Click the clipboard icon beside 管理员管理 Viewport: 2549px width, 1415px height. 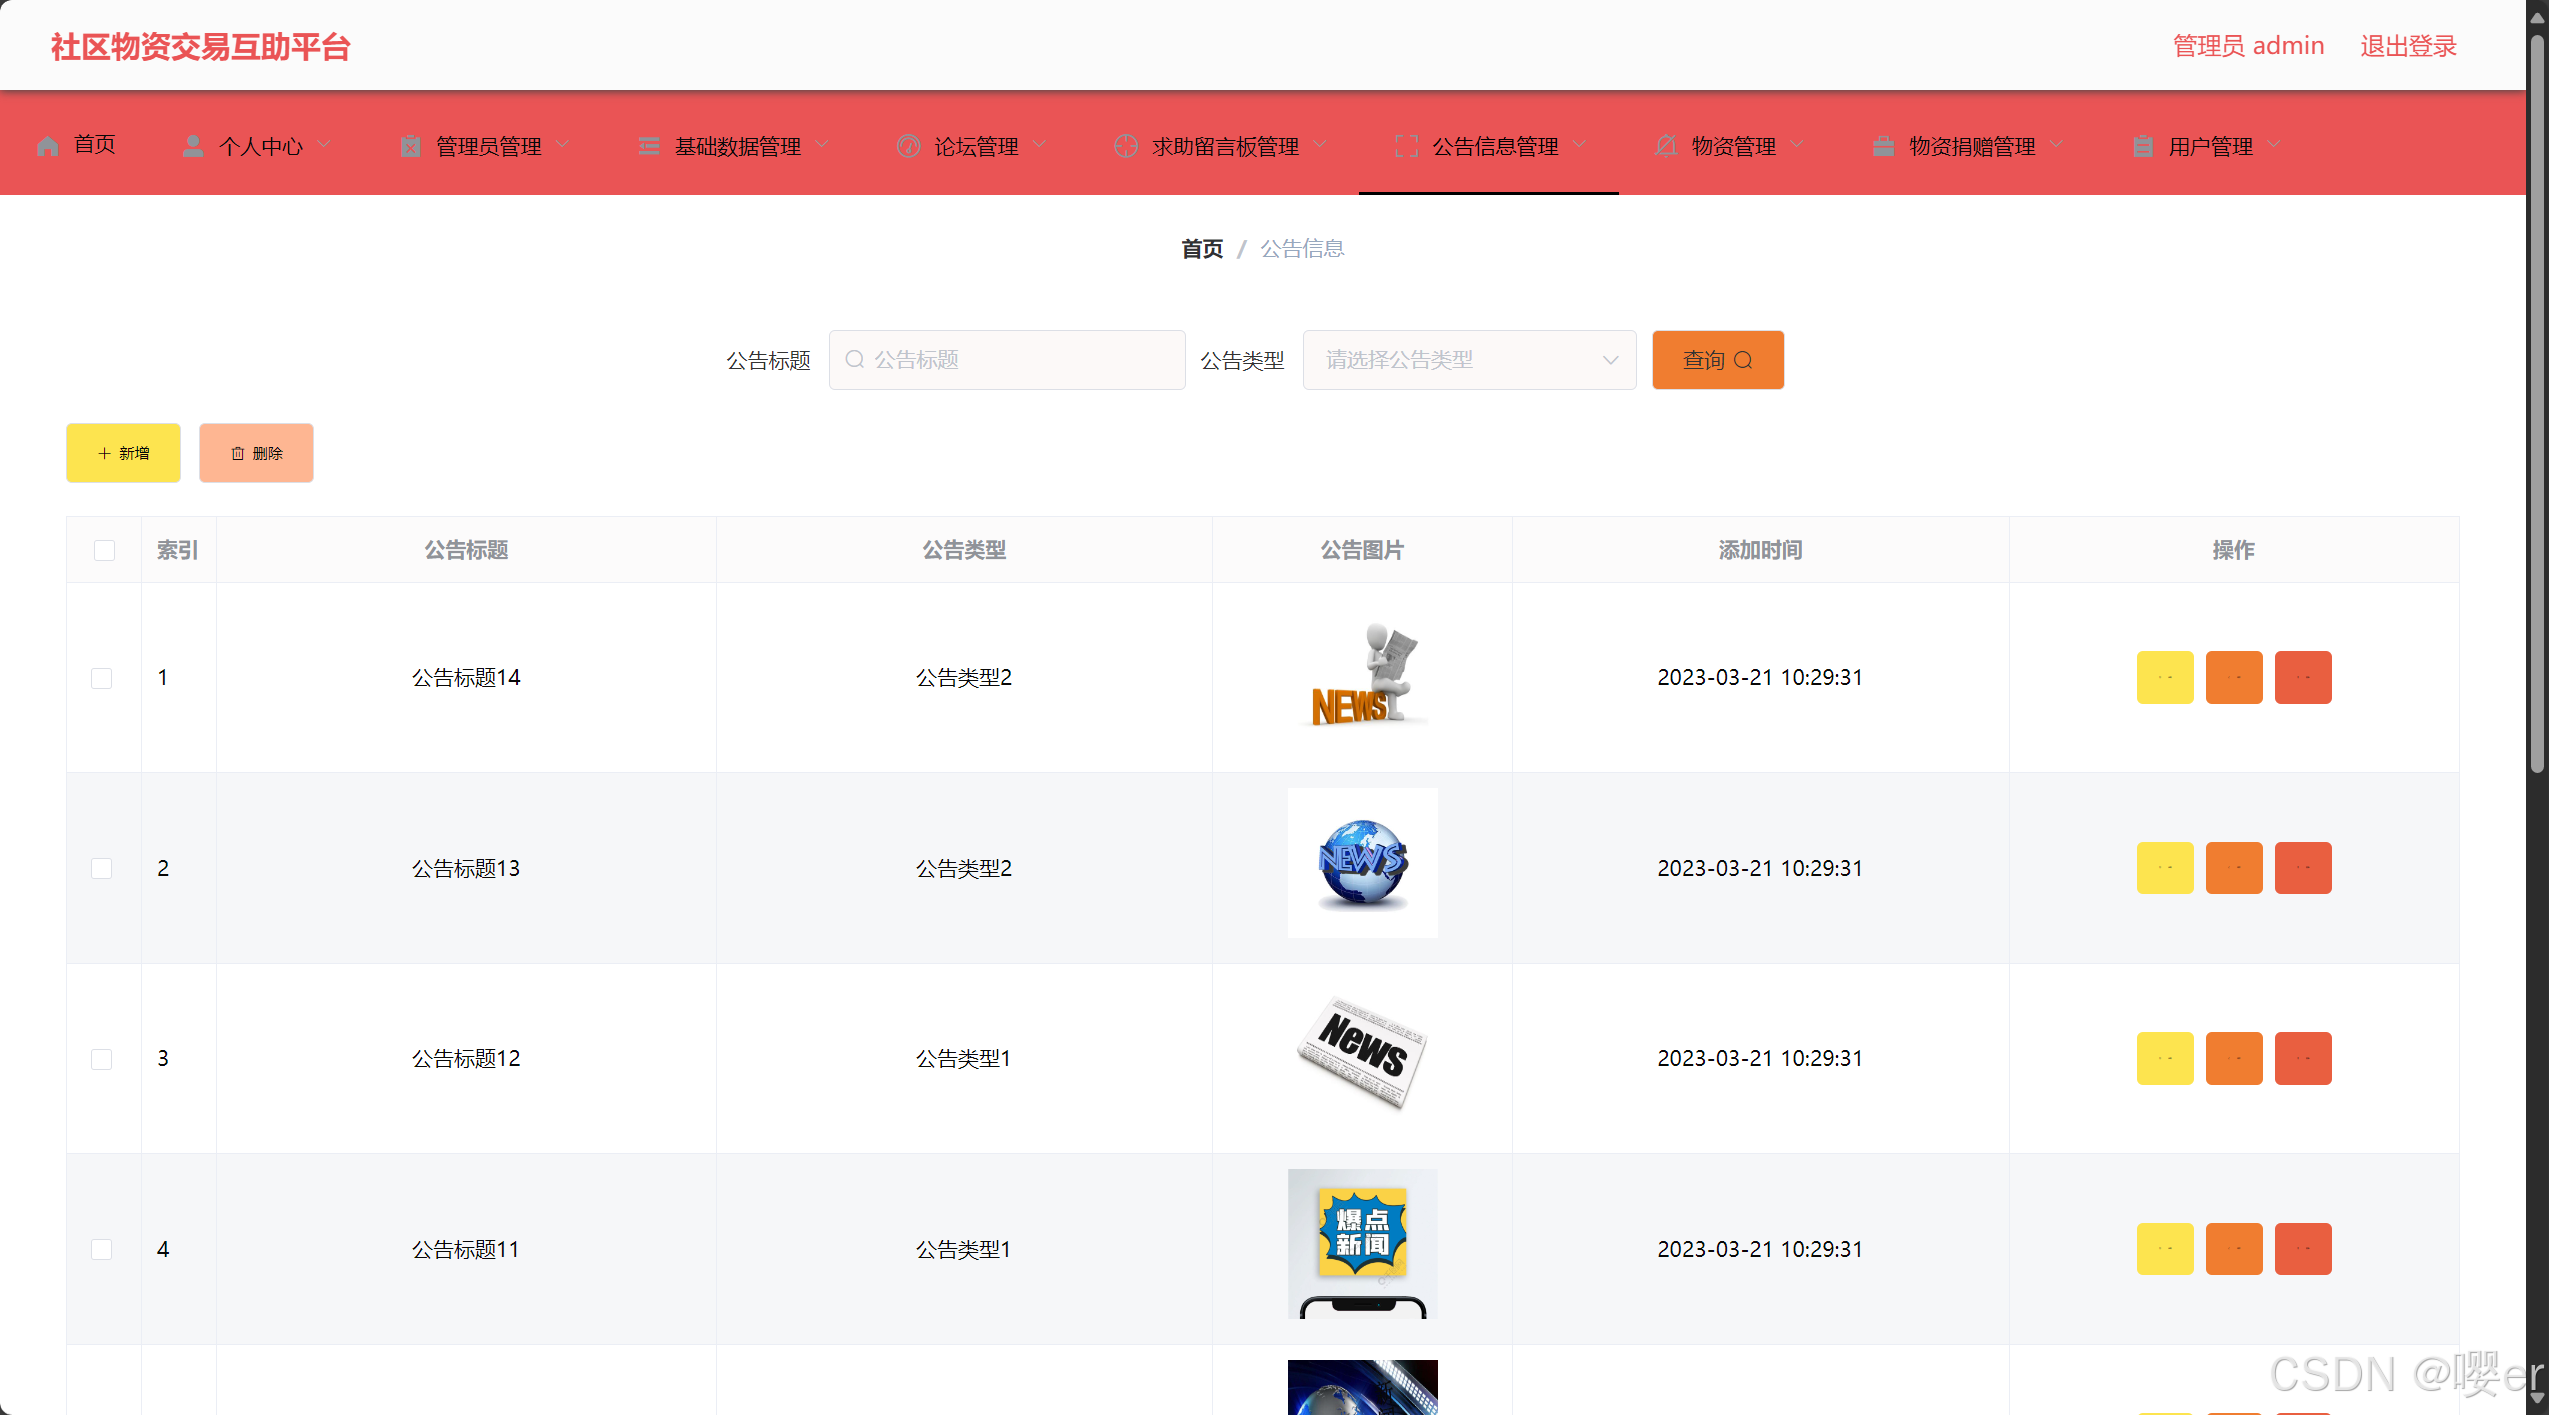click(410, 146)
